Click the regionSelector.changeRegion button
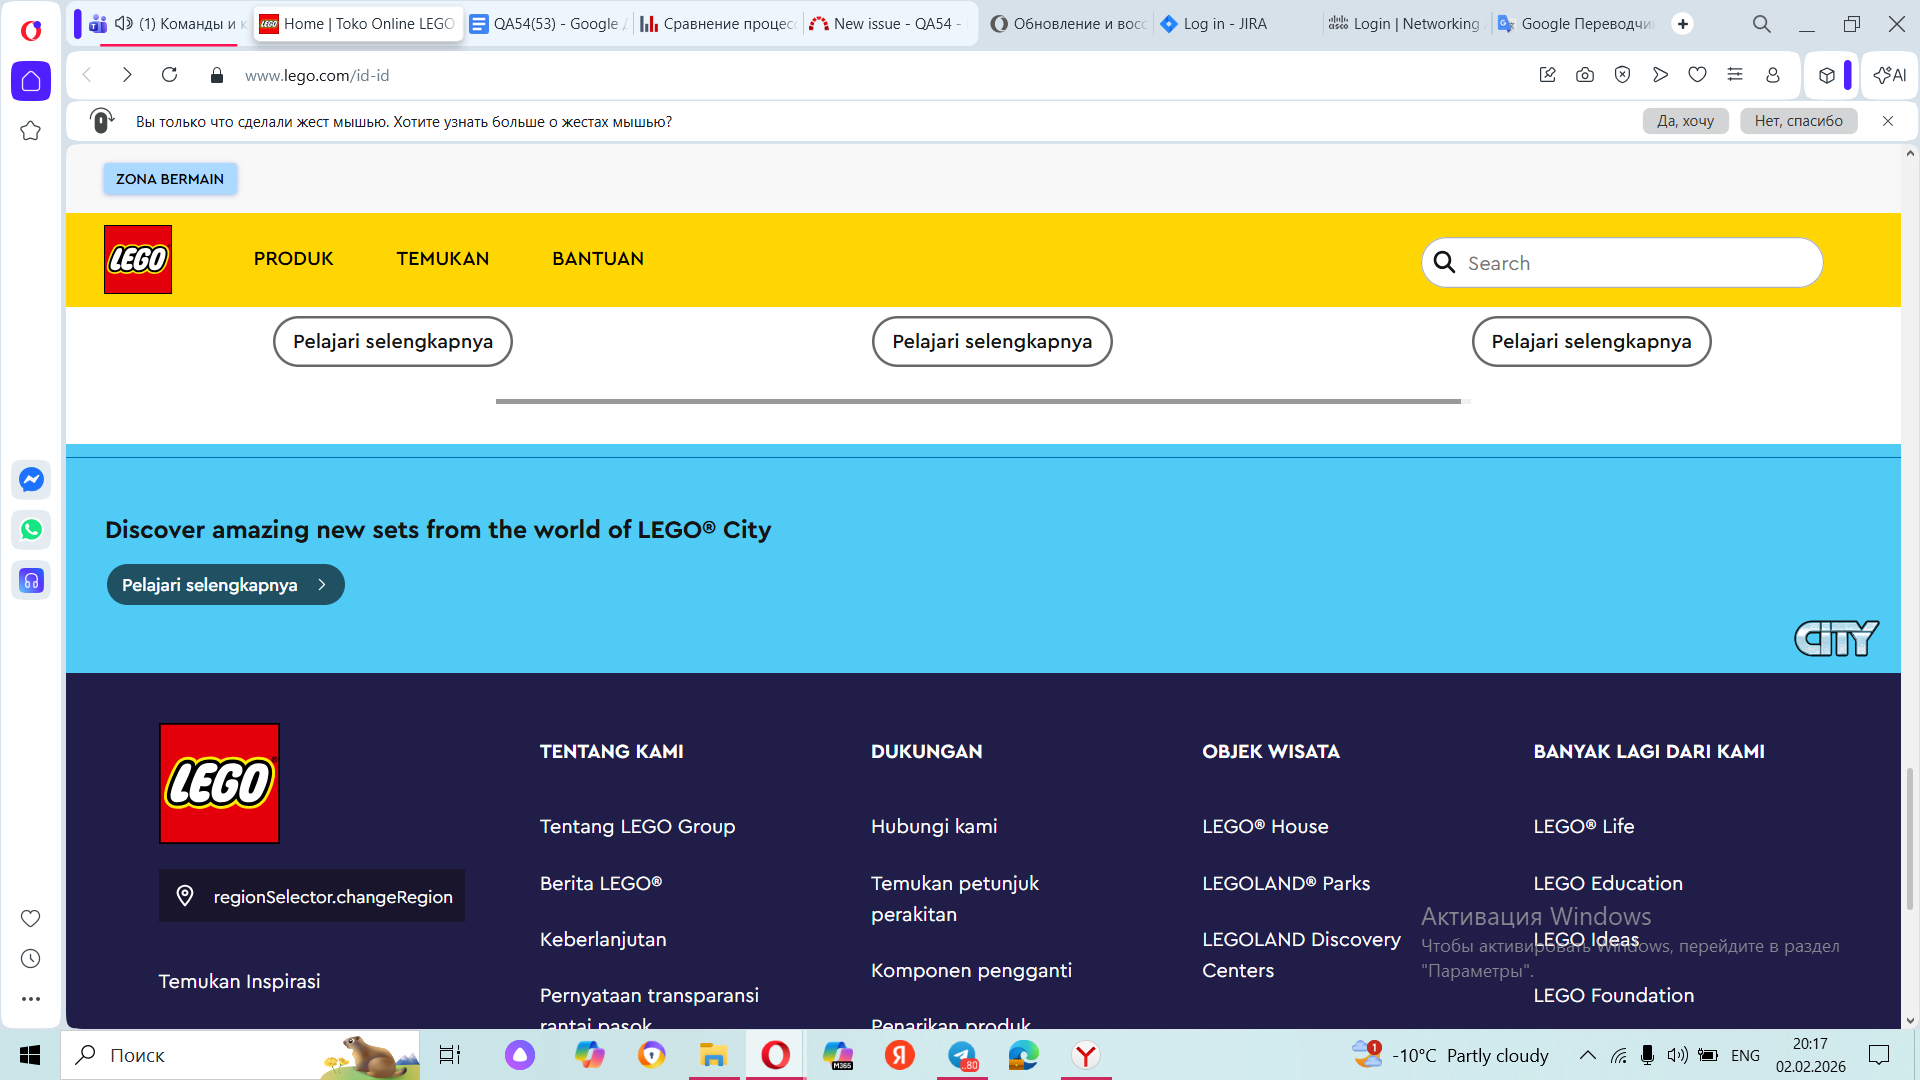The height and width of the screenshot is (1080, 1920). click(312, 897)
